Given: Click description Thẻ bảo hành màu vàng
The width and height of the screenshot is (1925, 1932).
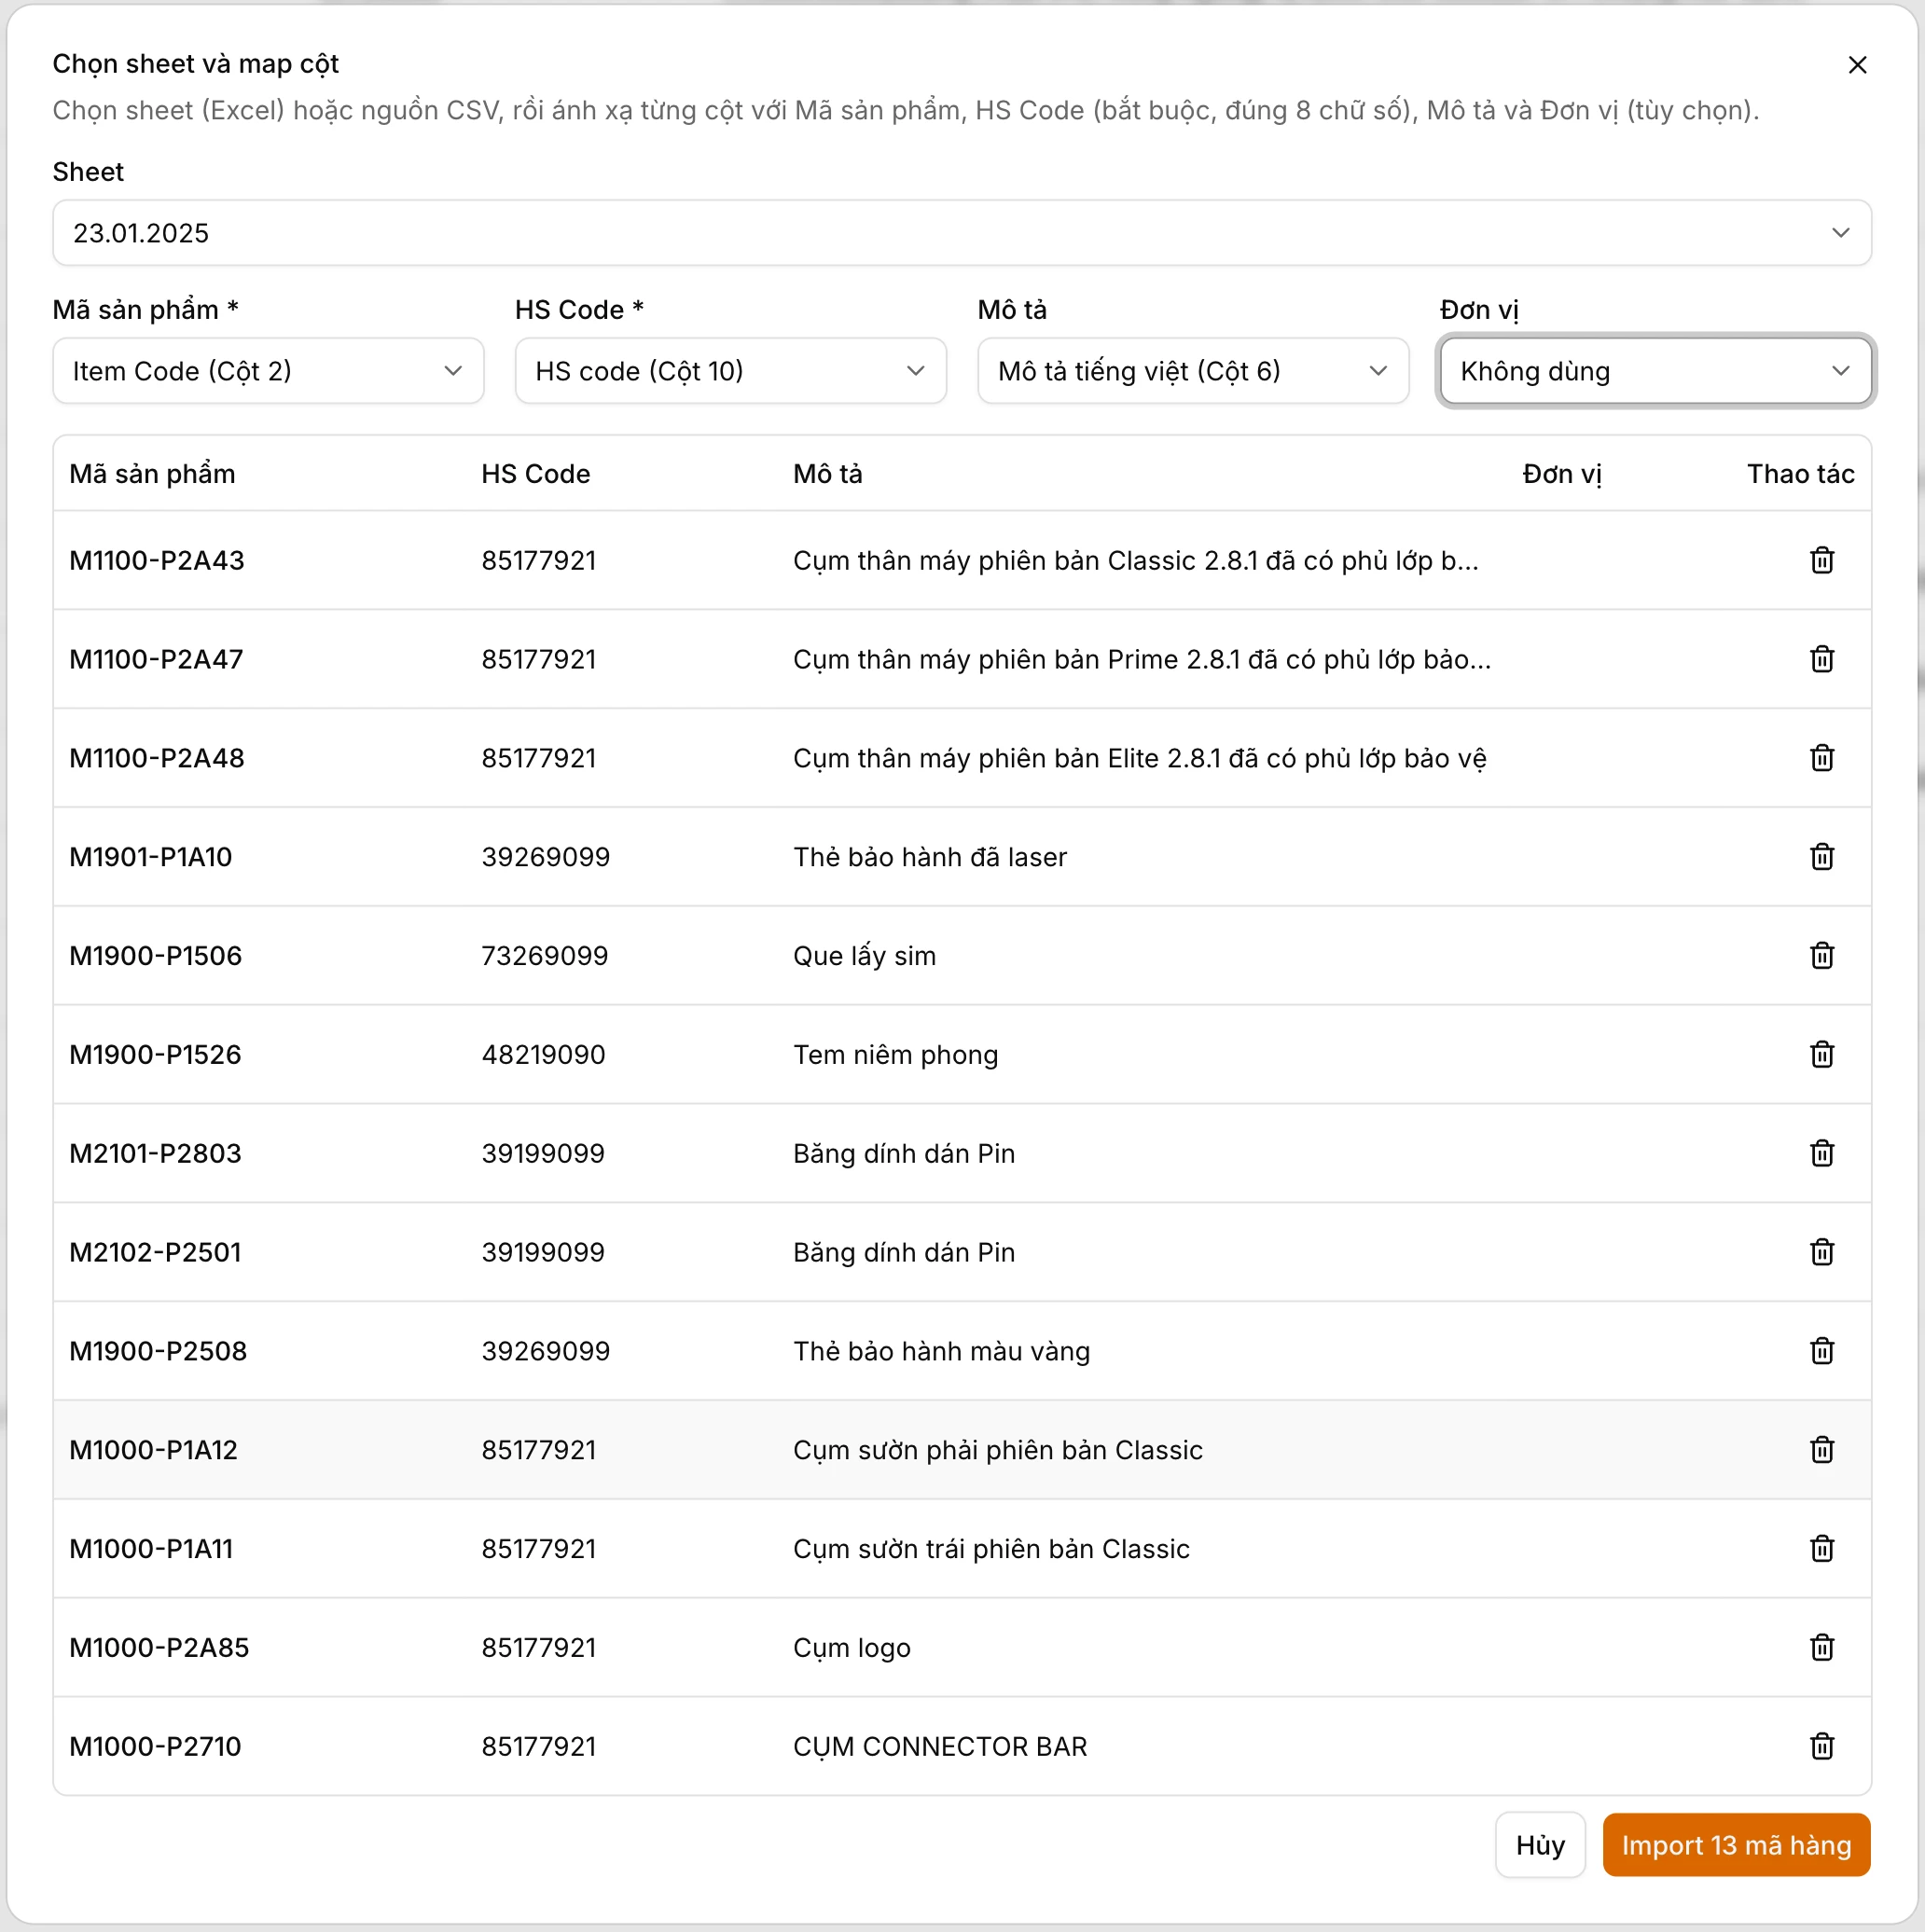Looking at the screenshot, I should pyautogui.click(x=941, y=1352).
